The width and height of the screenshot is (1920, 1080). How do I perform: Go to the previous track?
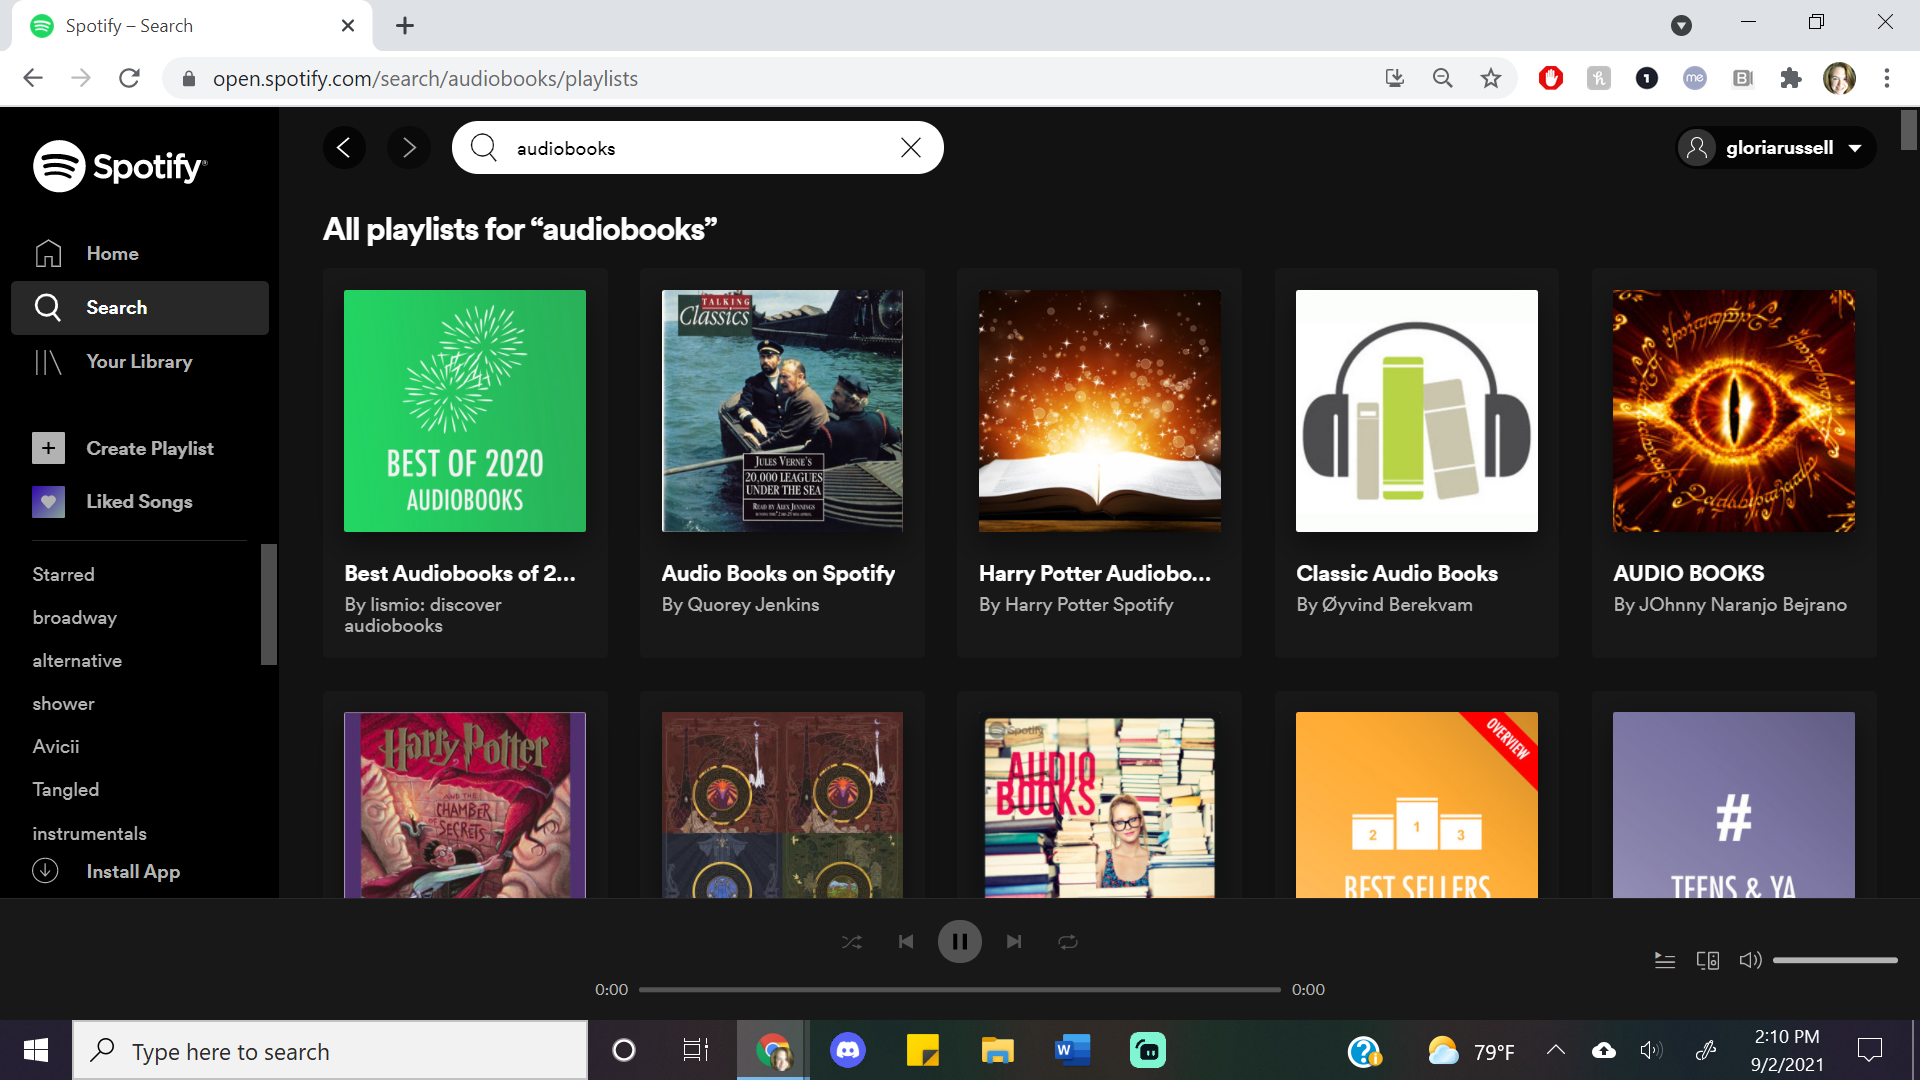point(906,942)
